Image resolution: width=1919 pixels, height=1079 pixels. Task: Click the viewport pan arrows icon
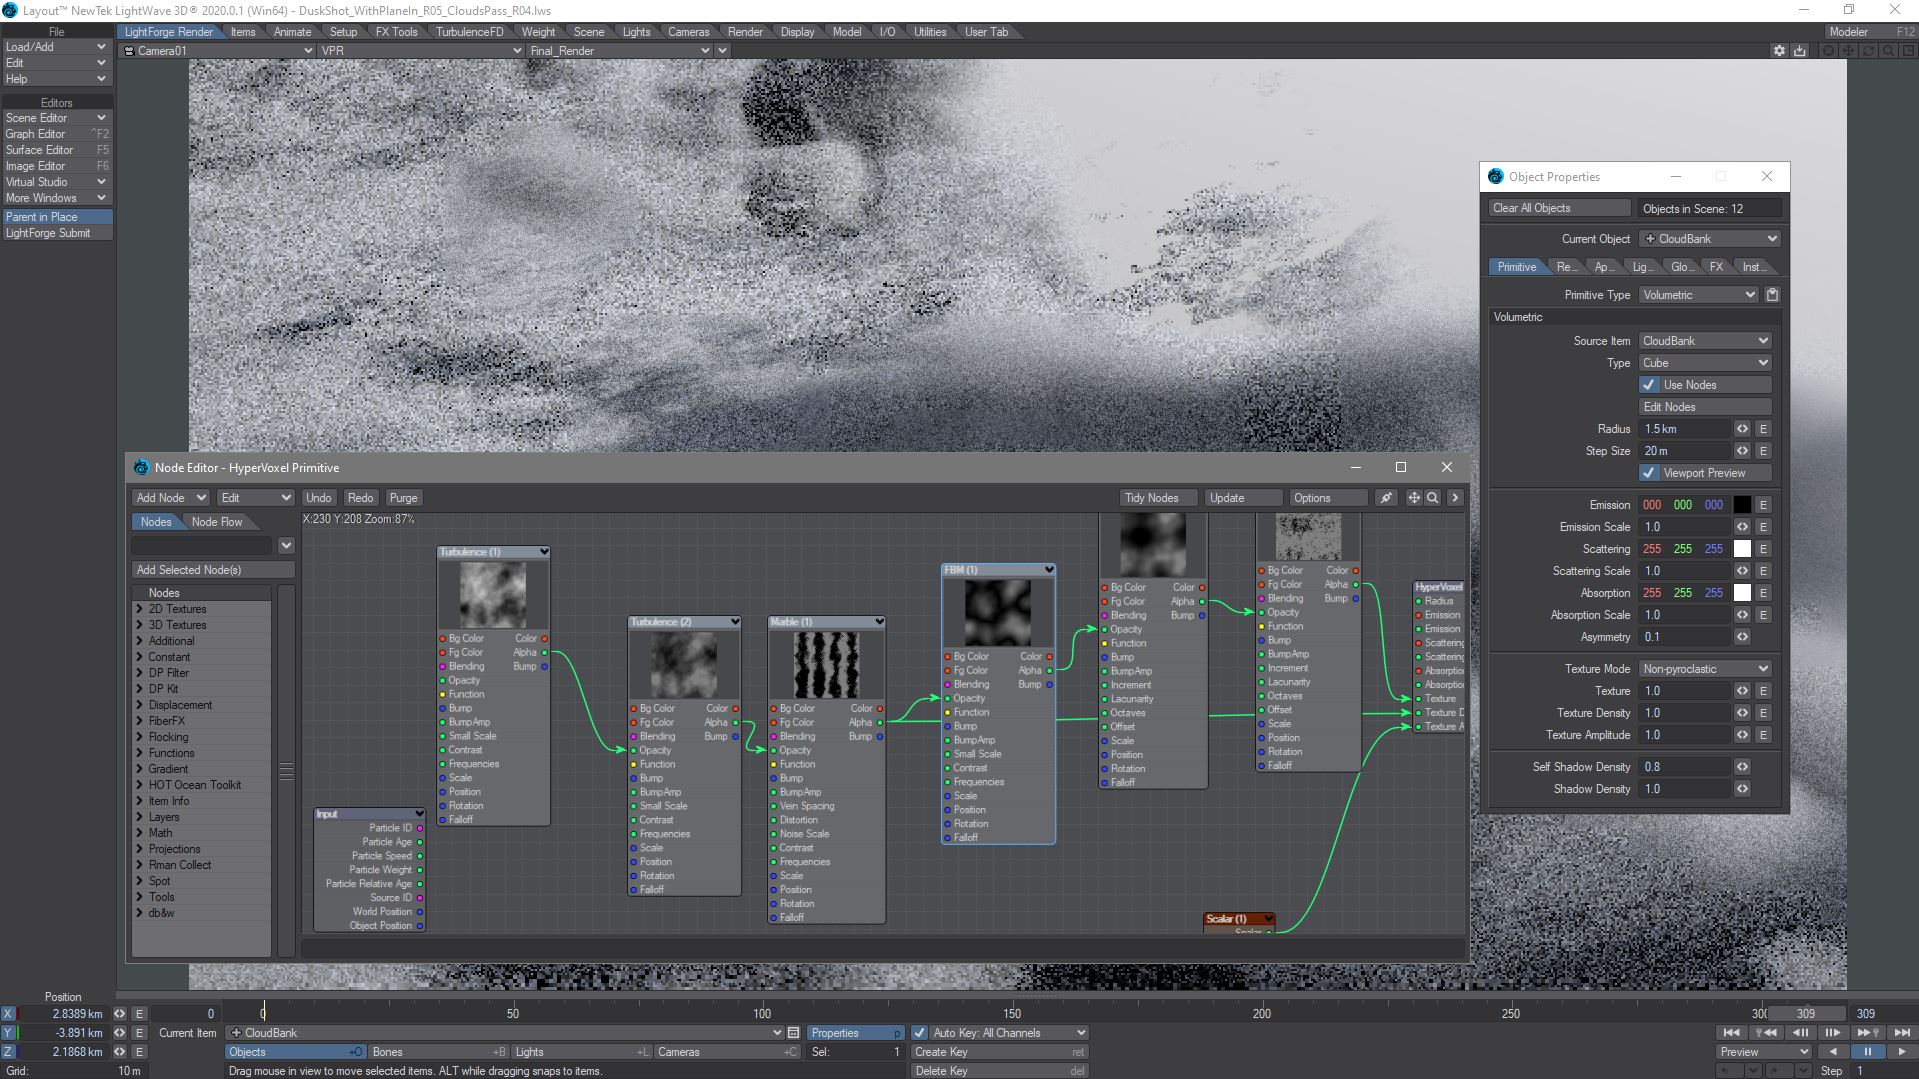pyautogui.click(x=1849, y=51)
